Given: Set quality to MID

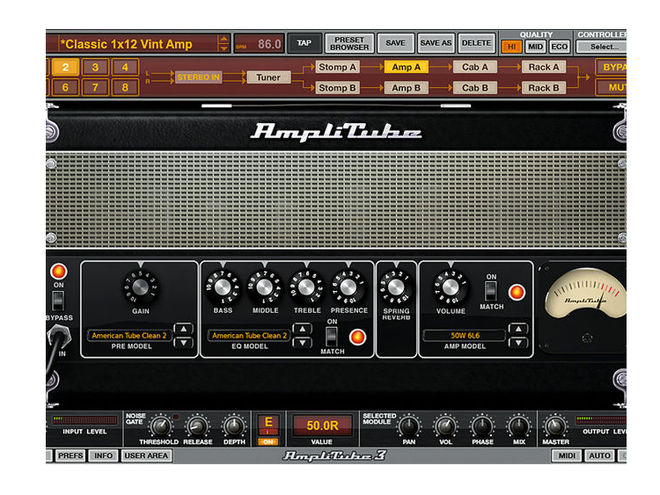Looking at the screenshot, I should pyautogui.click(x=535, y=47).
